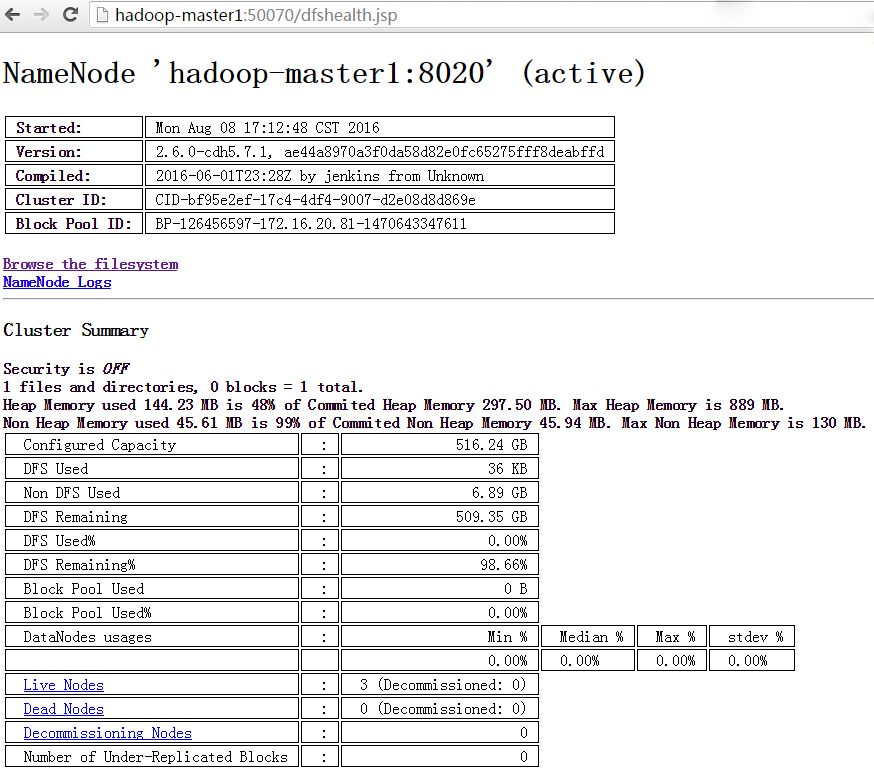Screen dimensions: 874x779
Task: Open the Dead Nodes link
Action: [x=64, y=709]
